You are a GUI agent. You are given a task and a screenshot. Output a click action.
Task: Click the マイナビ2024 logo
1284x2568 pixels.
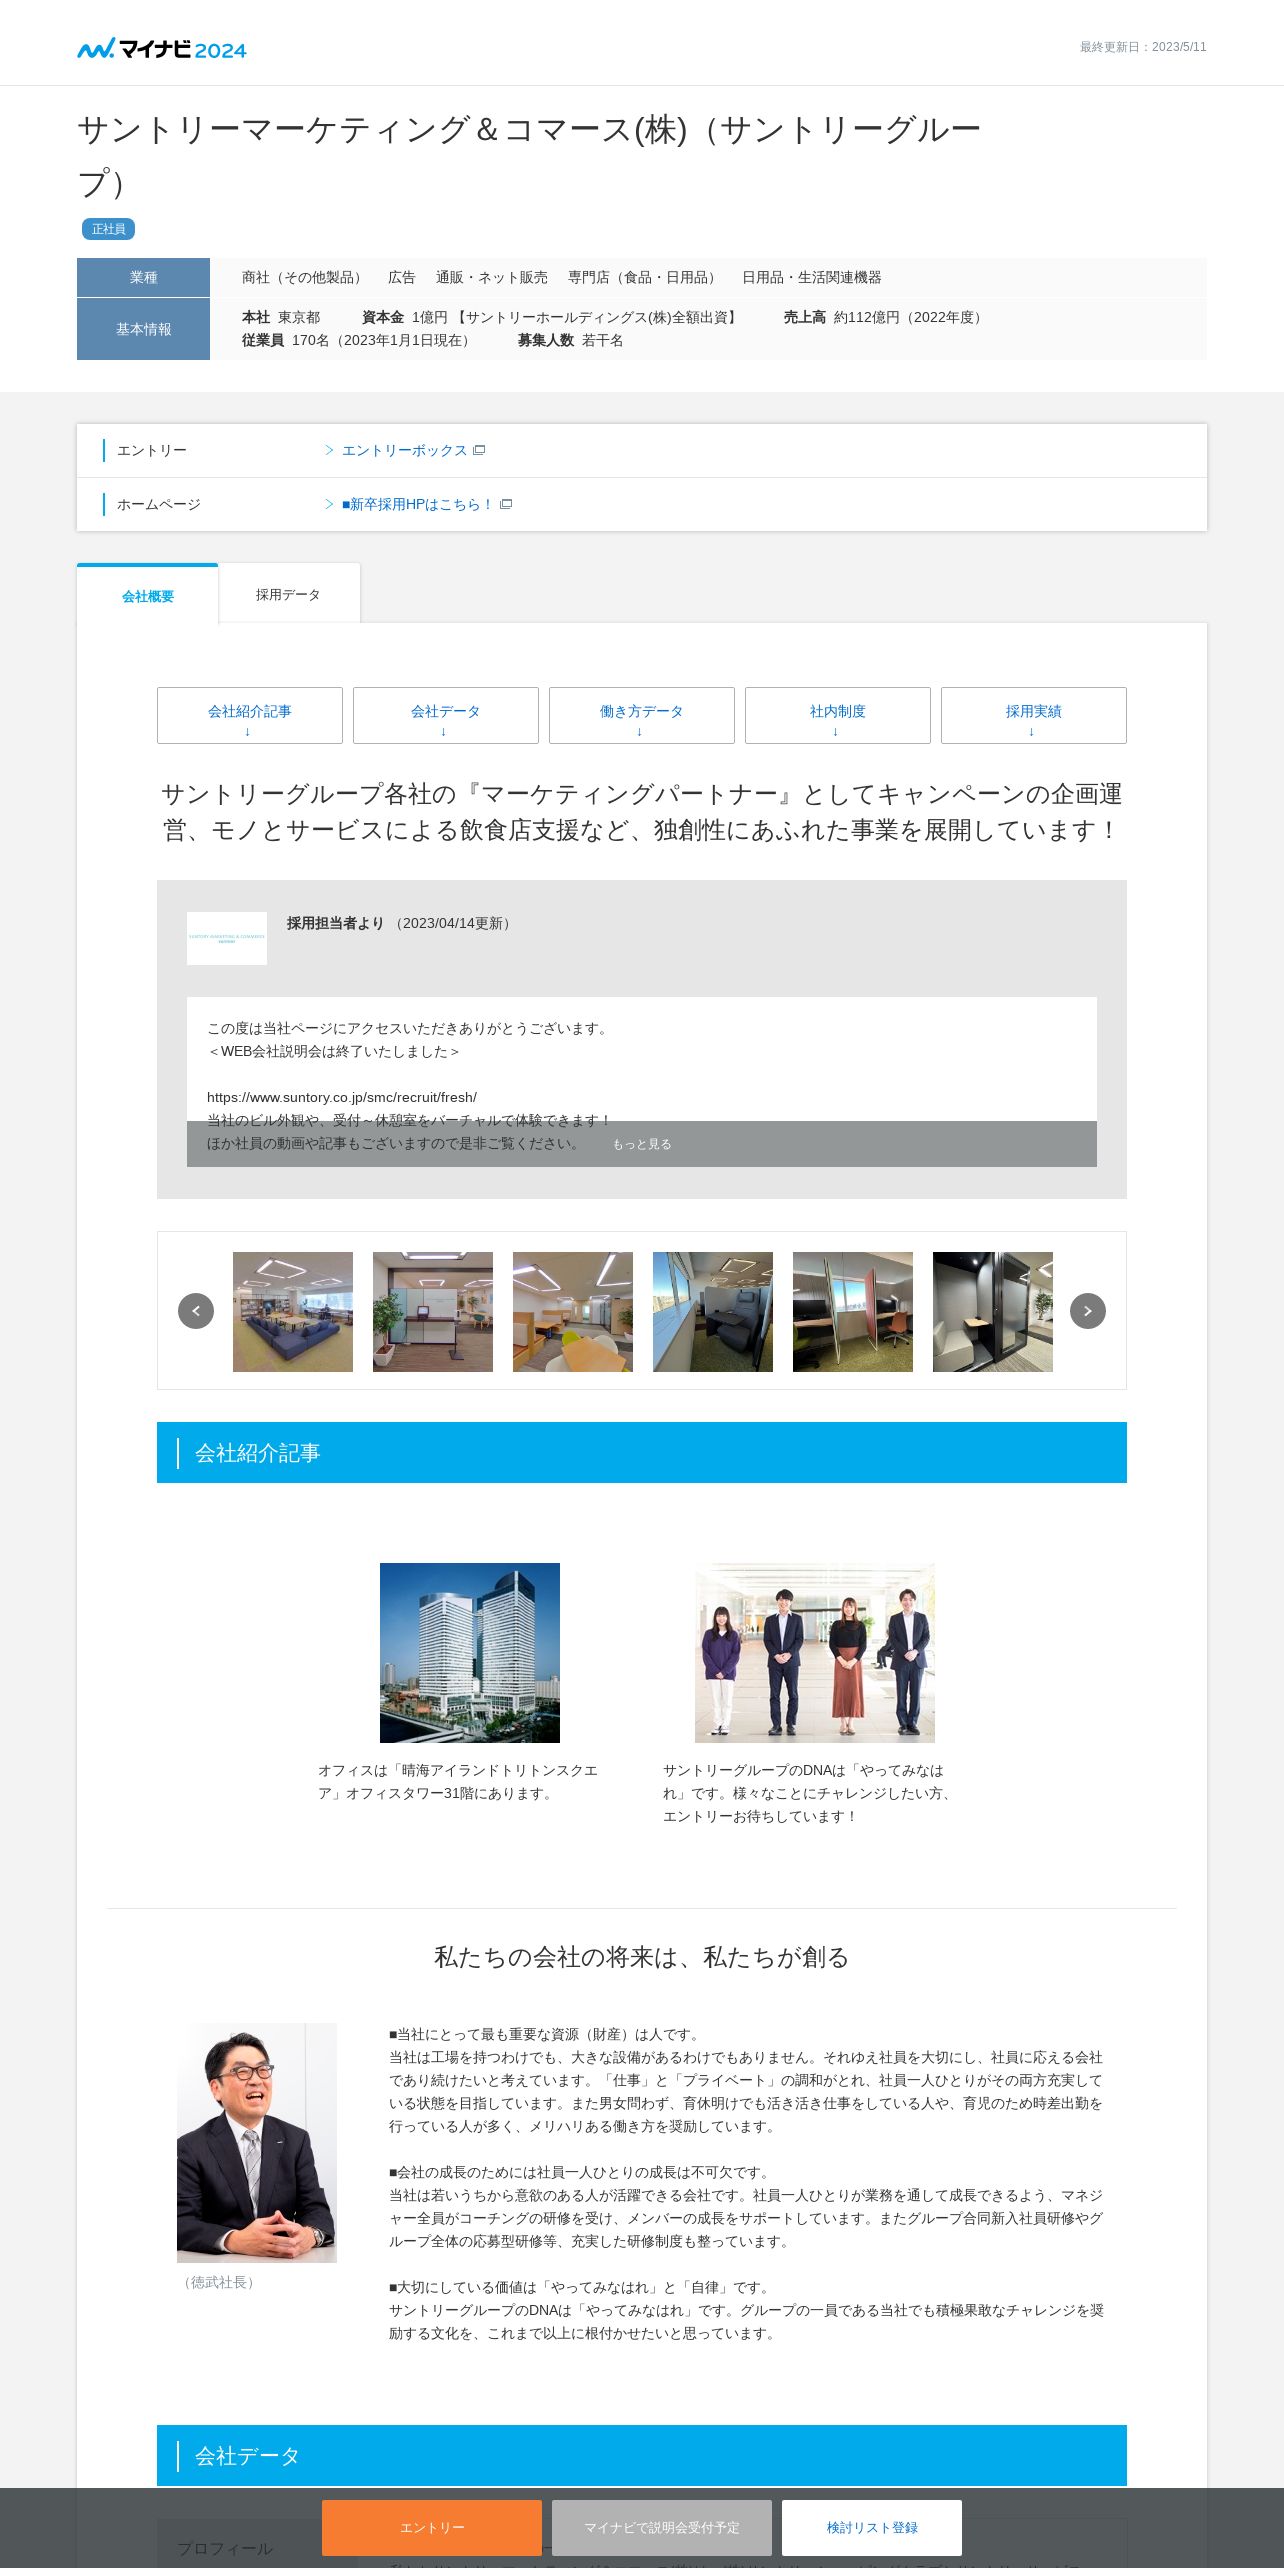click(x=162, y=49)
